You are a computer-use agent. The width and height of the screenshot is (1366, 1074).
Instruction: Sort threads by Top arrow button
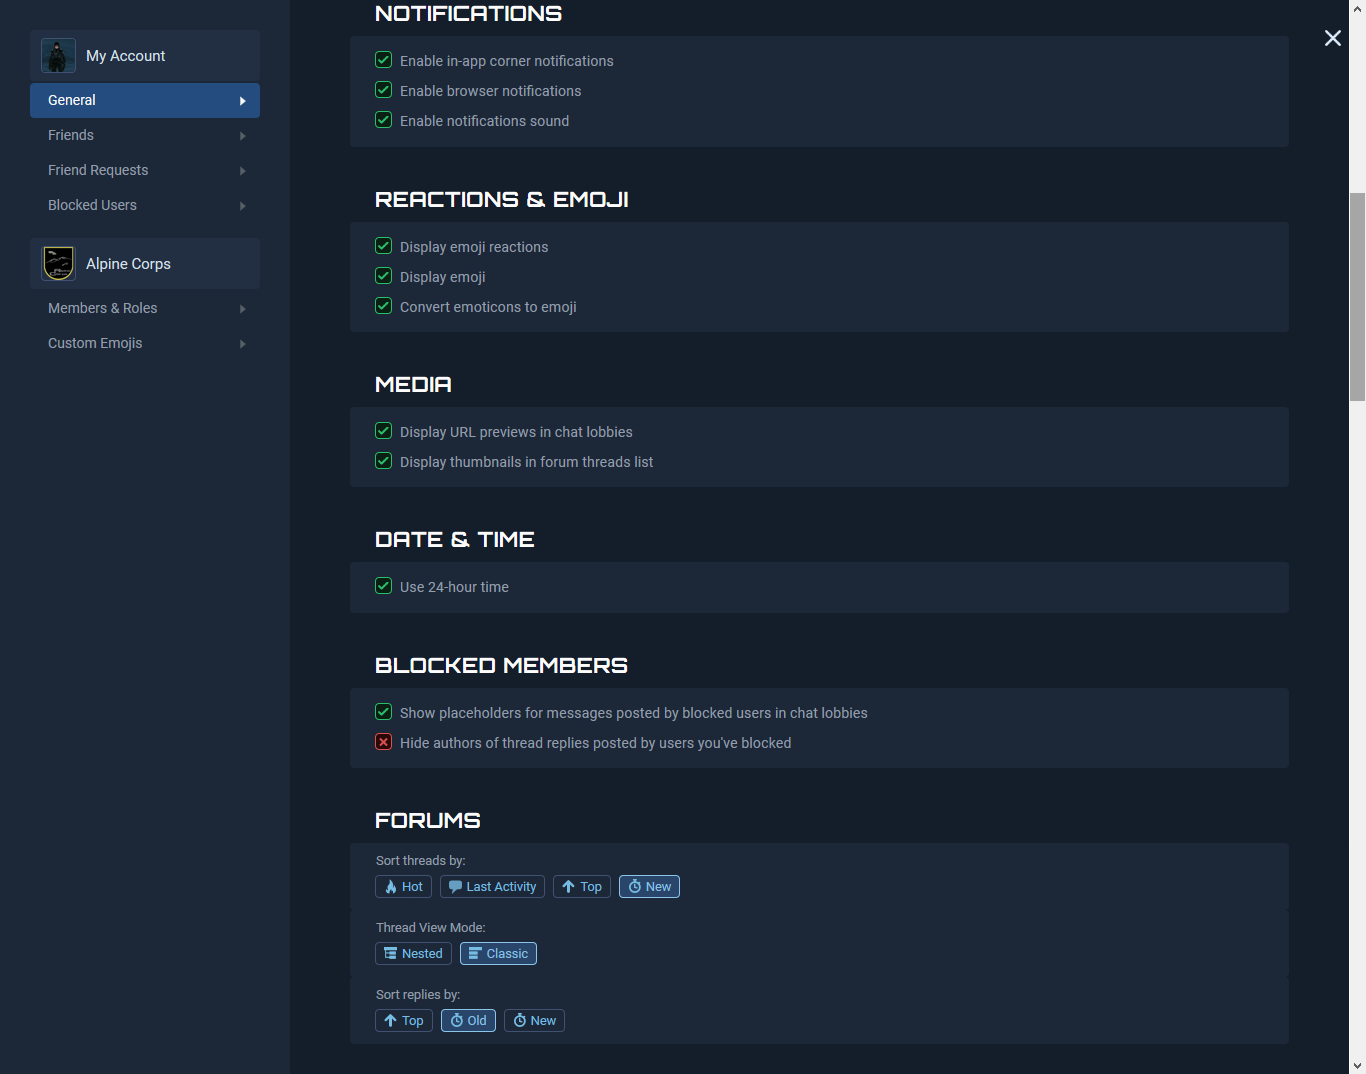click(581, 887)
